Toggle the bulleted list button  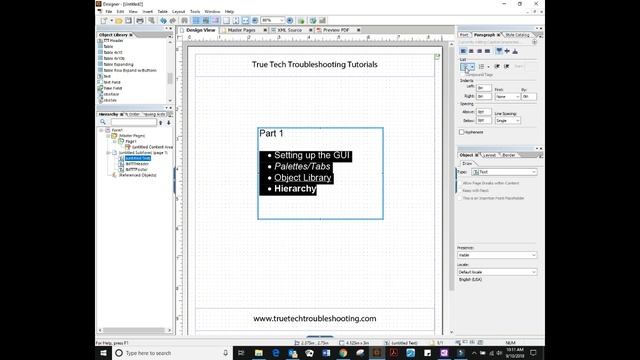464,67
